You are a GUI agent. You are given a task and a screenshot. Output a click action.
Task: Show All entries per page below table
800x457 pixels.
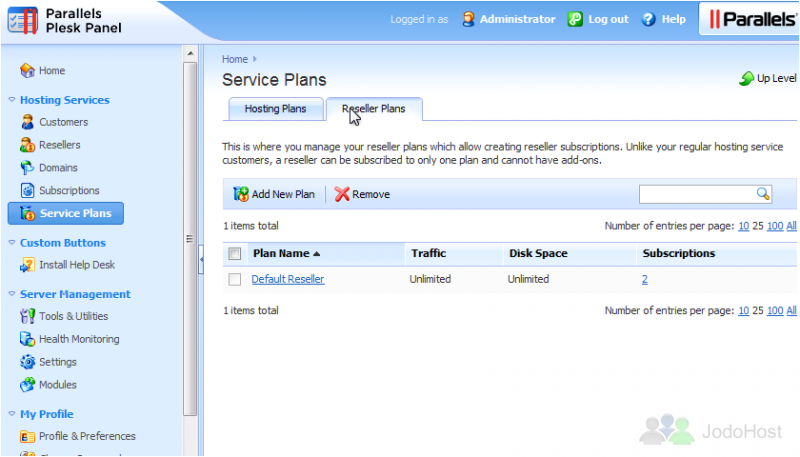pyautogui.click(x=791, y=311)
